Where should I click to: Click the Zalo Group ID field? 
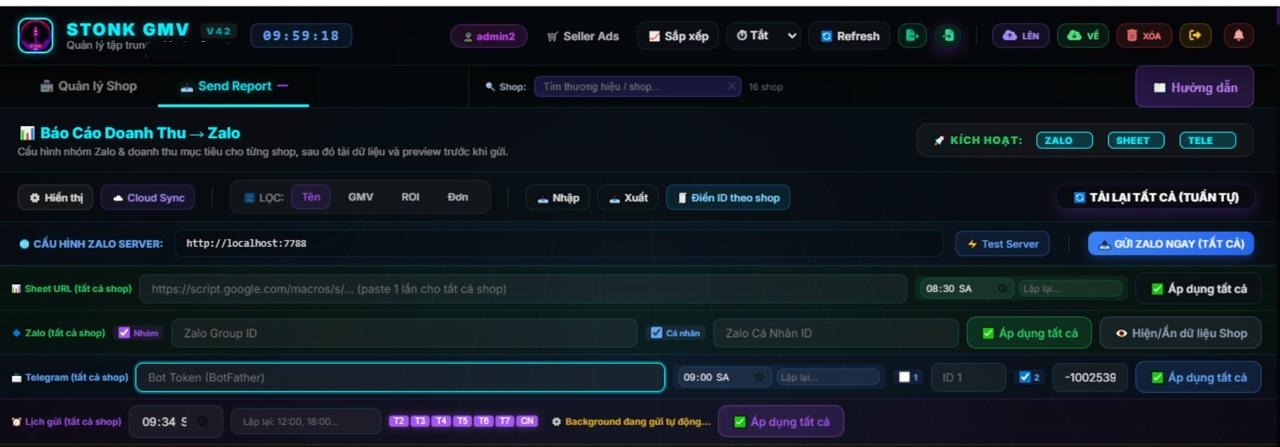coord(404,333)
